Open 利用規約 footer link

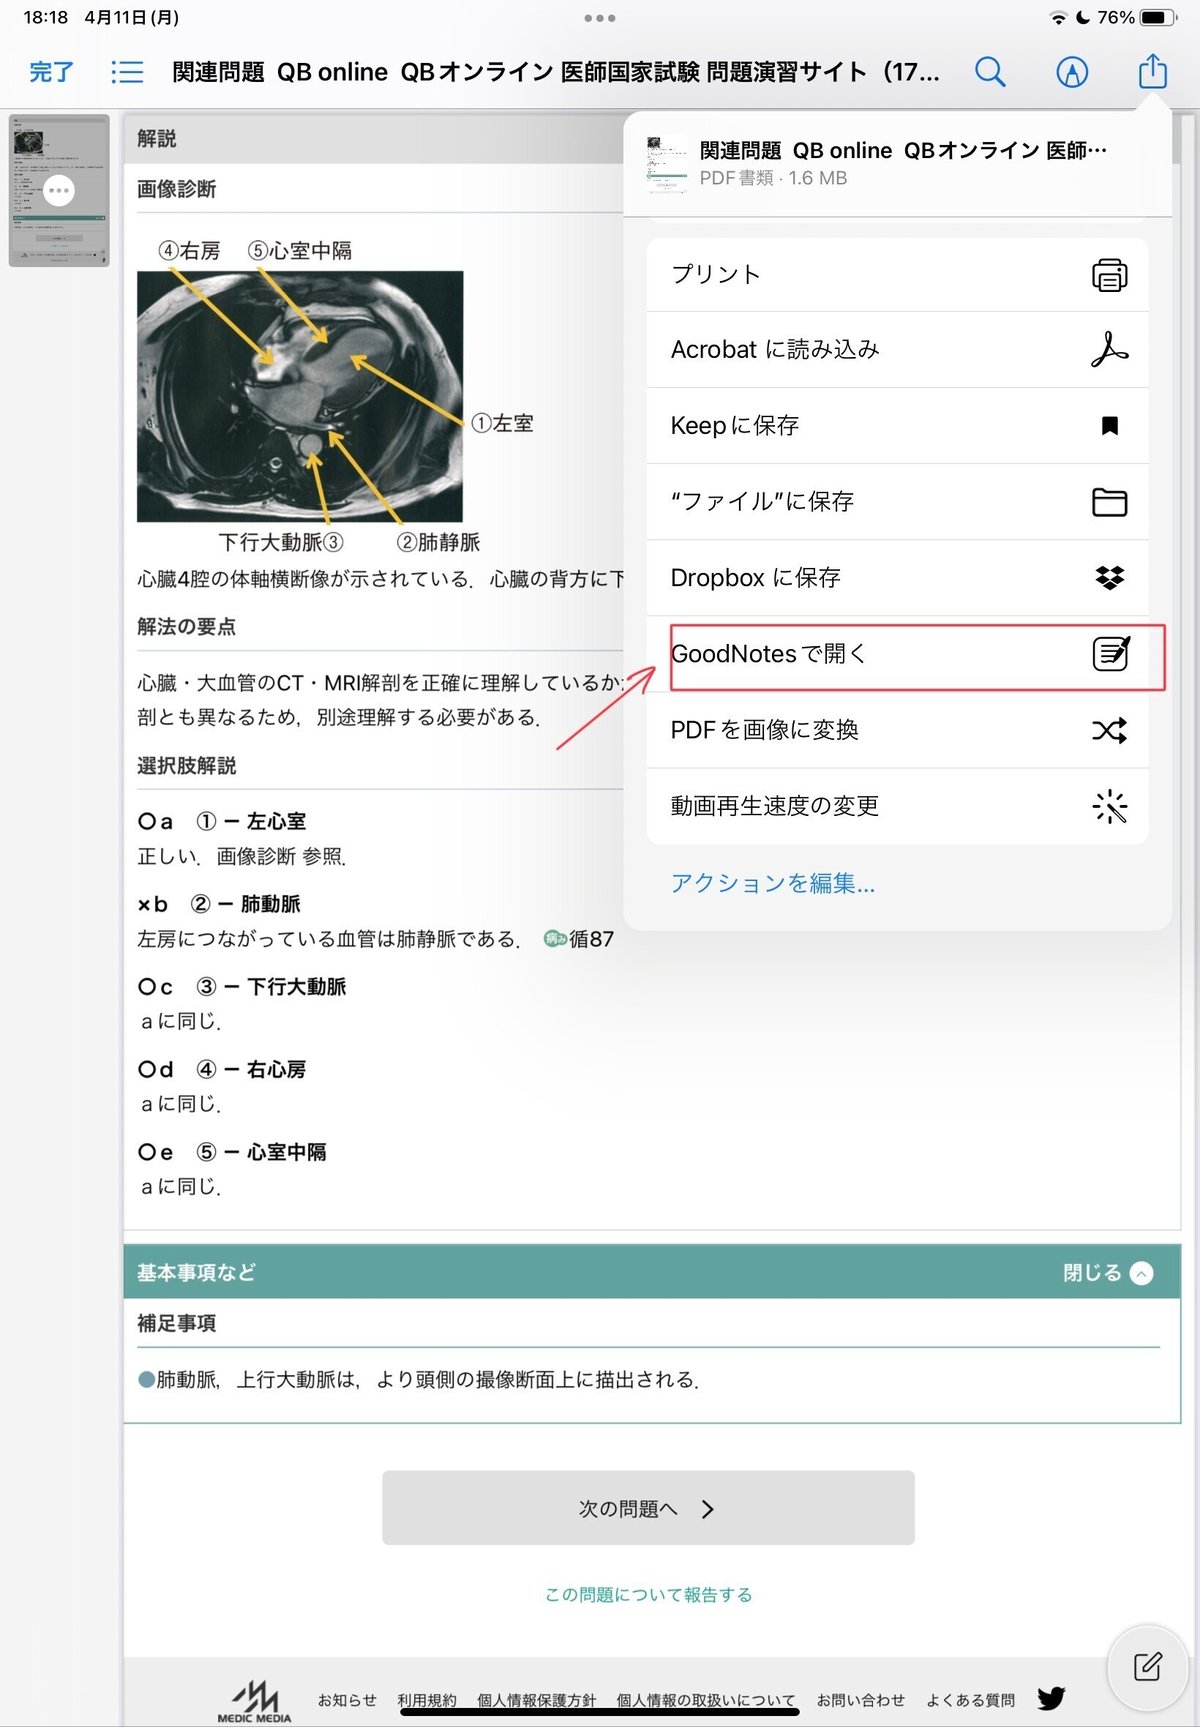(x=427, y=1700)
